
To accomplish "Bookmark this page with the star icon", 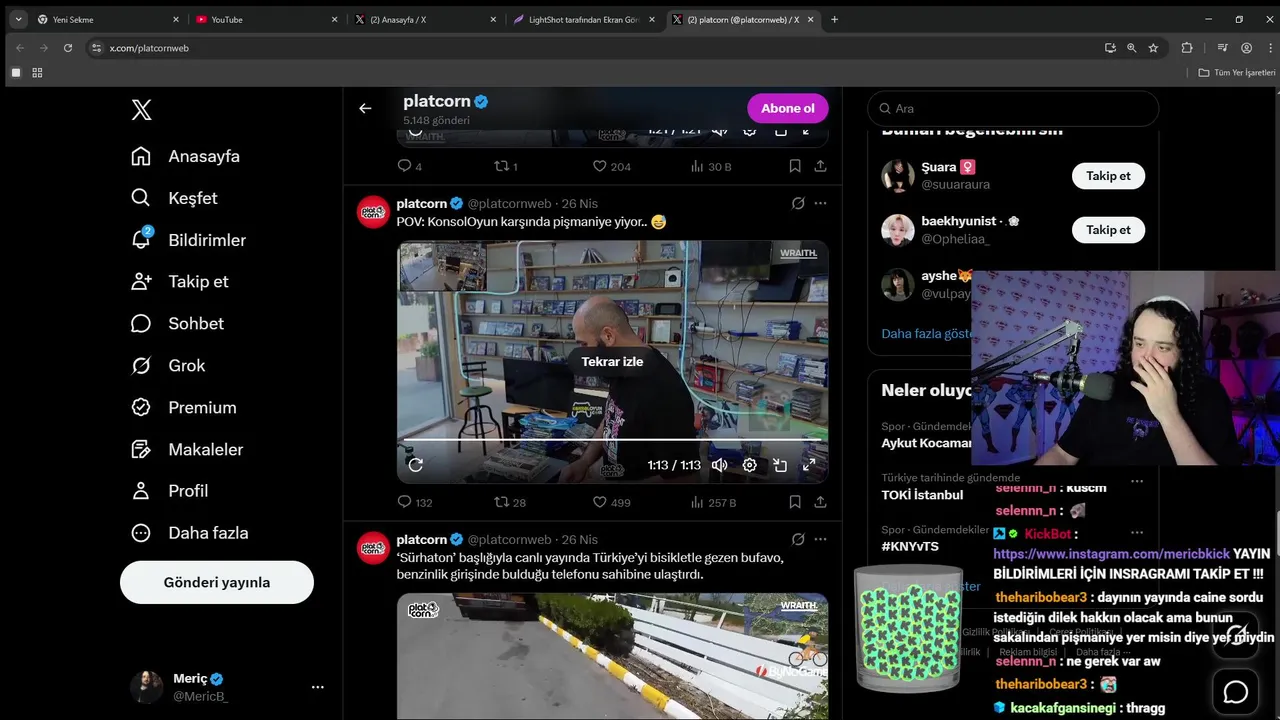I will coord(1153,47).
